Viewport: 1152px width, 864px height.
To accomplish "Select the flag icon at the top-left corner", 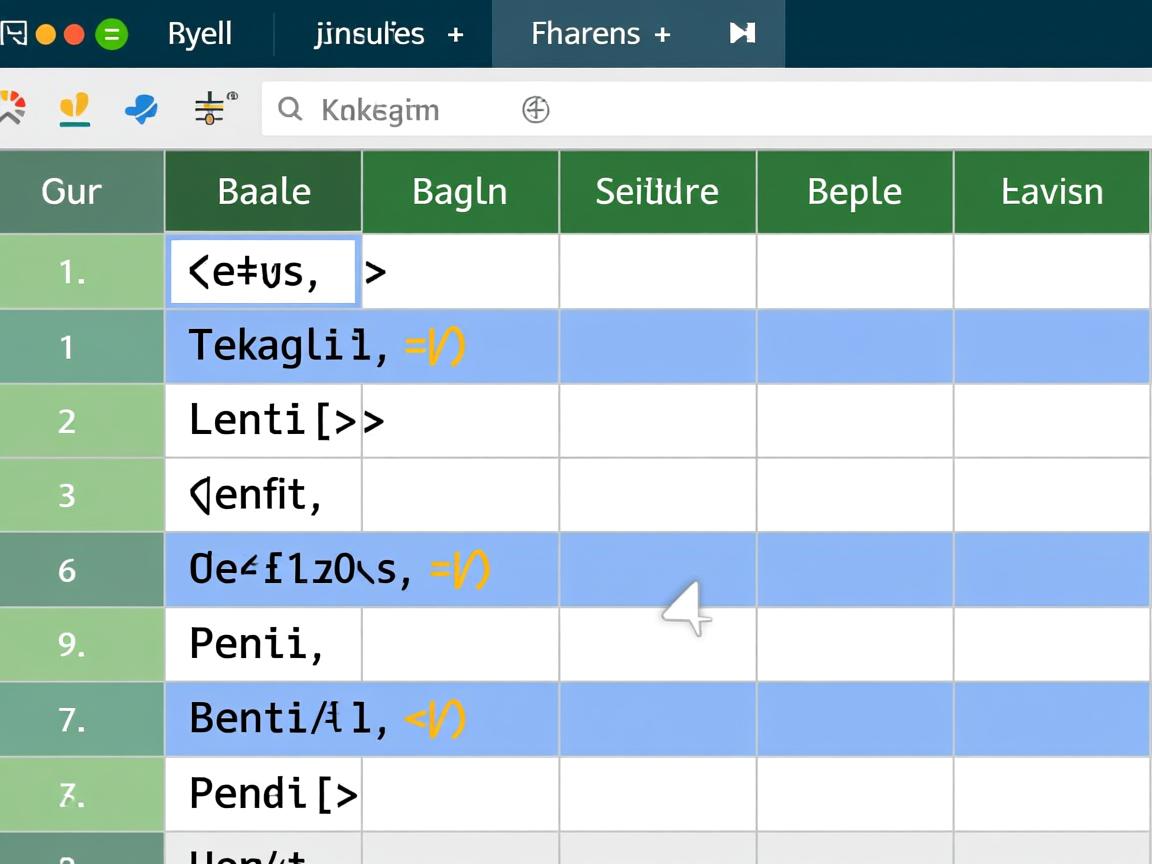I will click(14, 32).
